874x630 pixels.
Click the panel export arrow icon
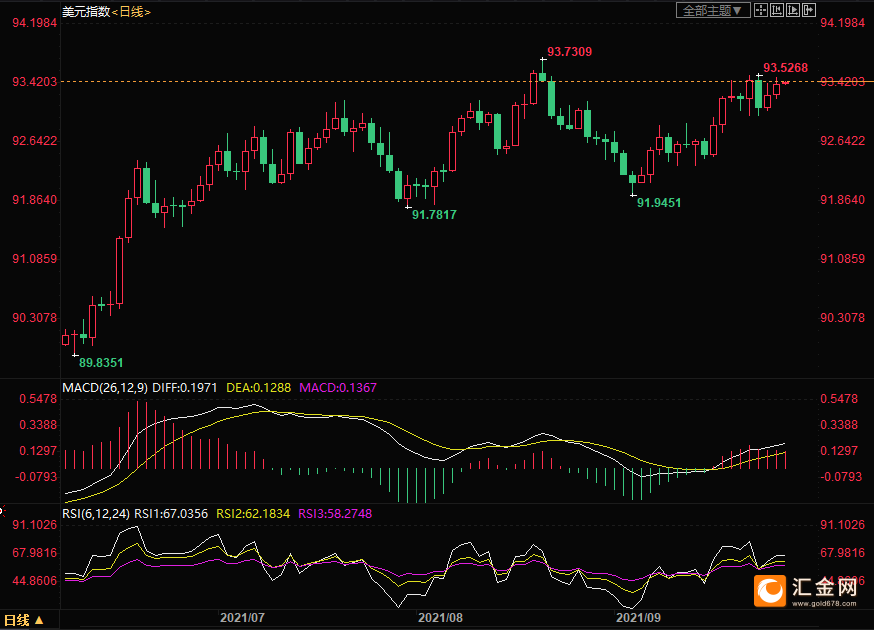point(809,10)
